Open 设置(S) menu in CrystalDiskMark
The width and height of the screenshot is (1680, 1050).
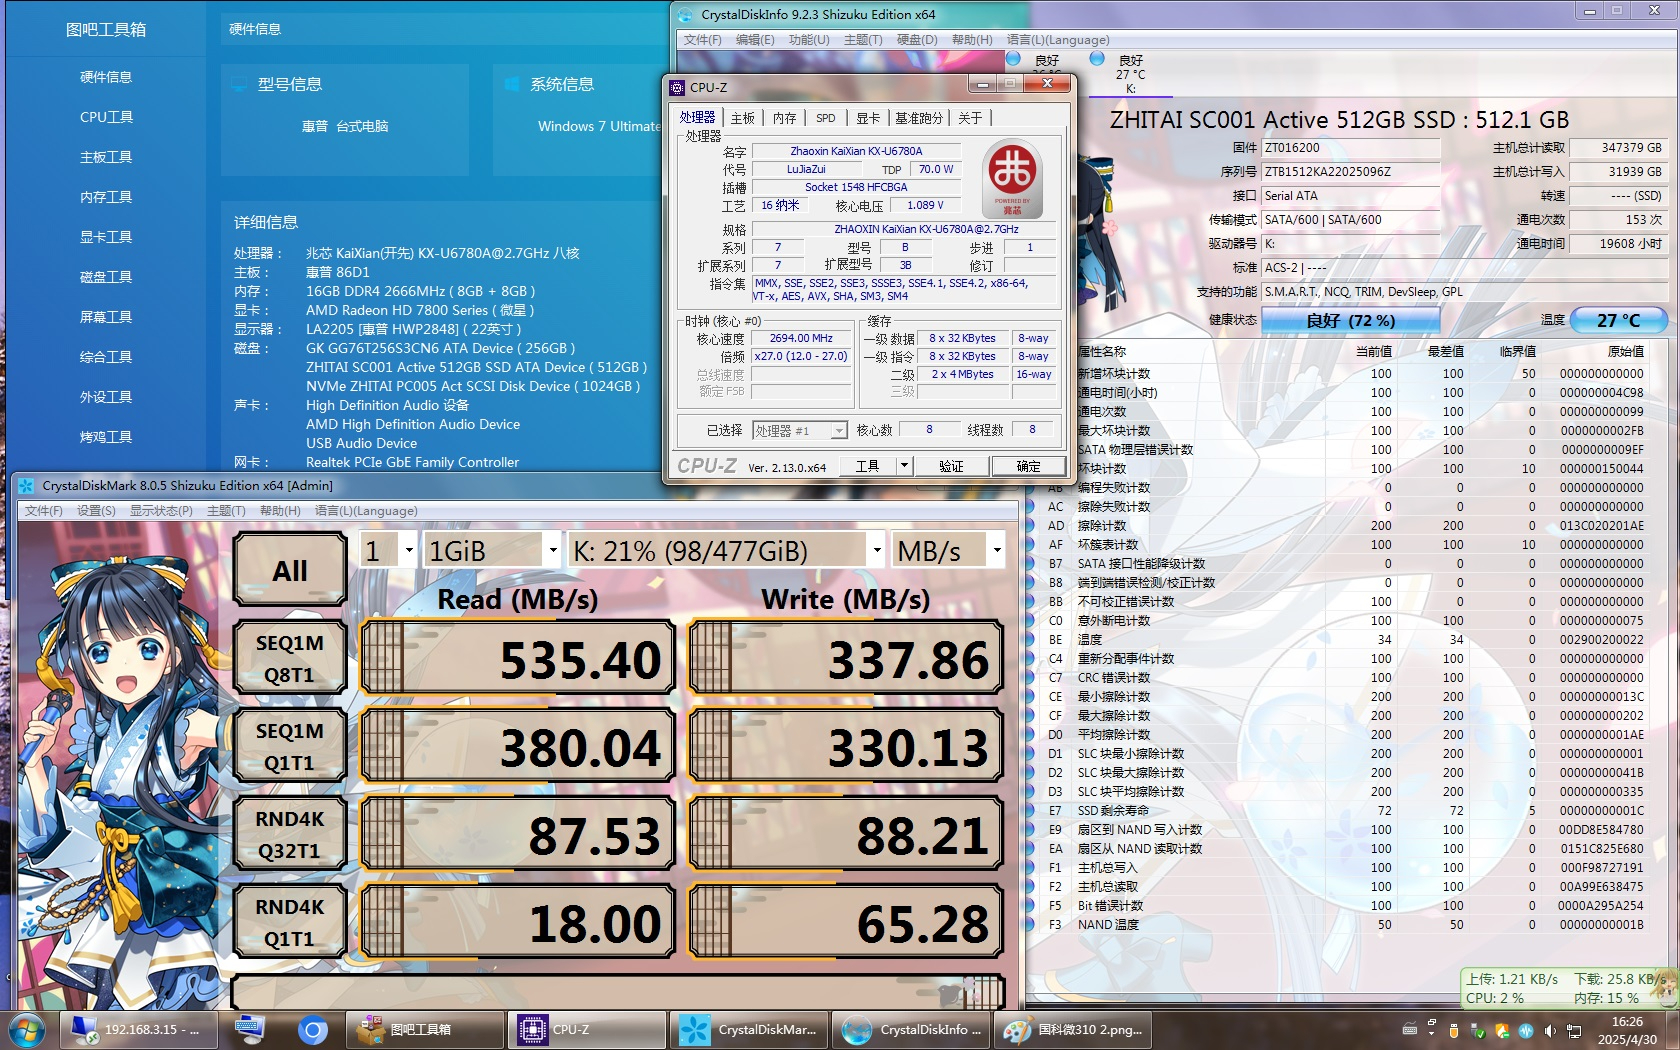[96, 511]
